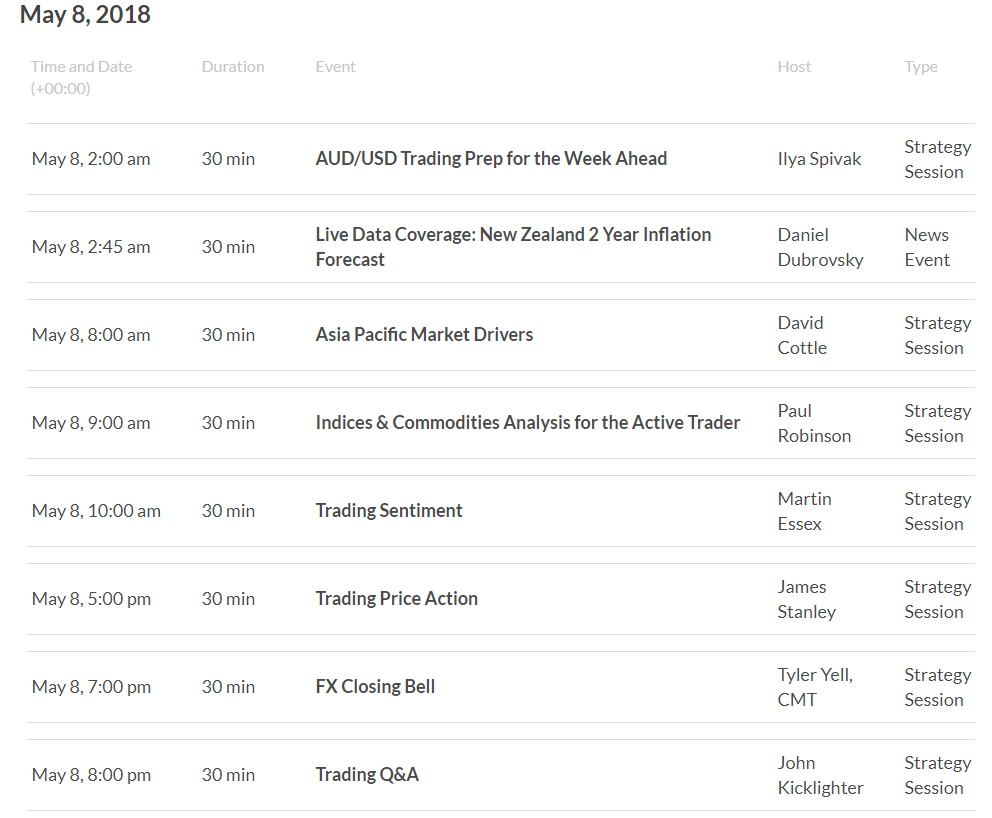
Task: Click host name Martin Essex
Action: [x=804, y=511]
